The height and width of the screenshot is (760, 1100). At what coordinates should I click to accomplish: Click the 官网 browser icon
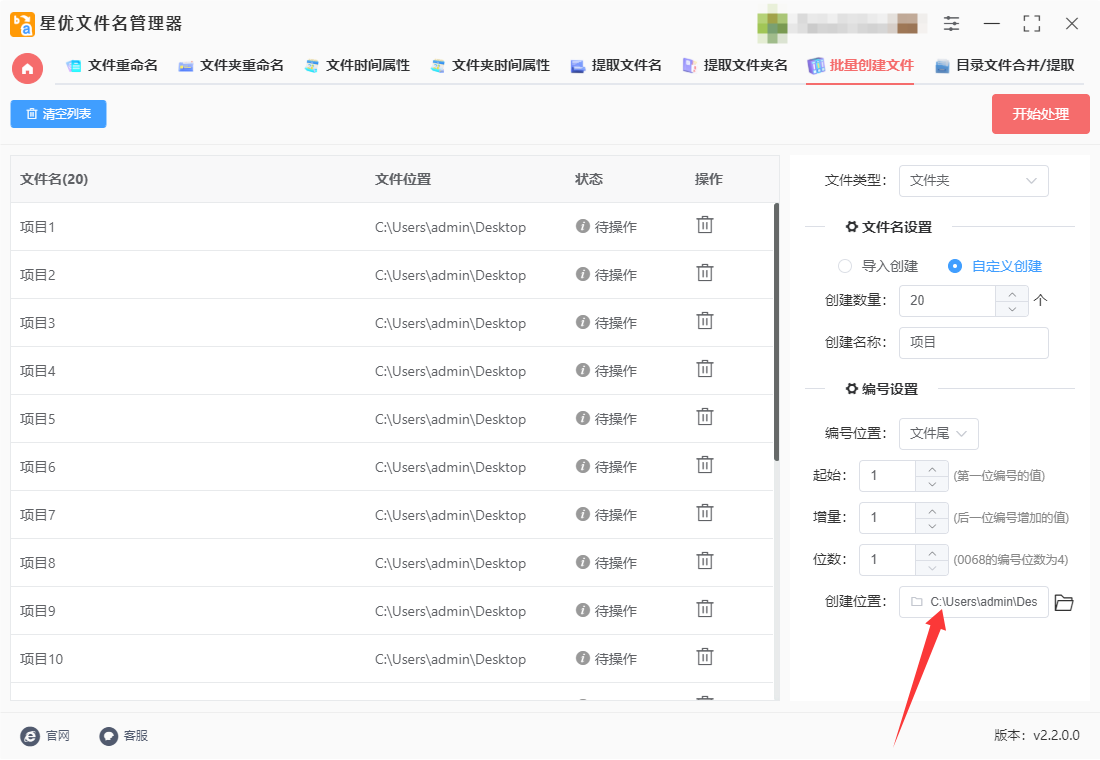(30, 735)
